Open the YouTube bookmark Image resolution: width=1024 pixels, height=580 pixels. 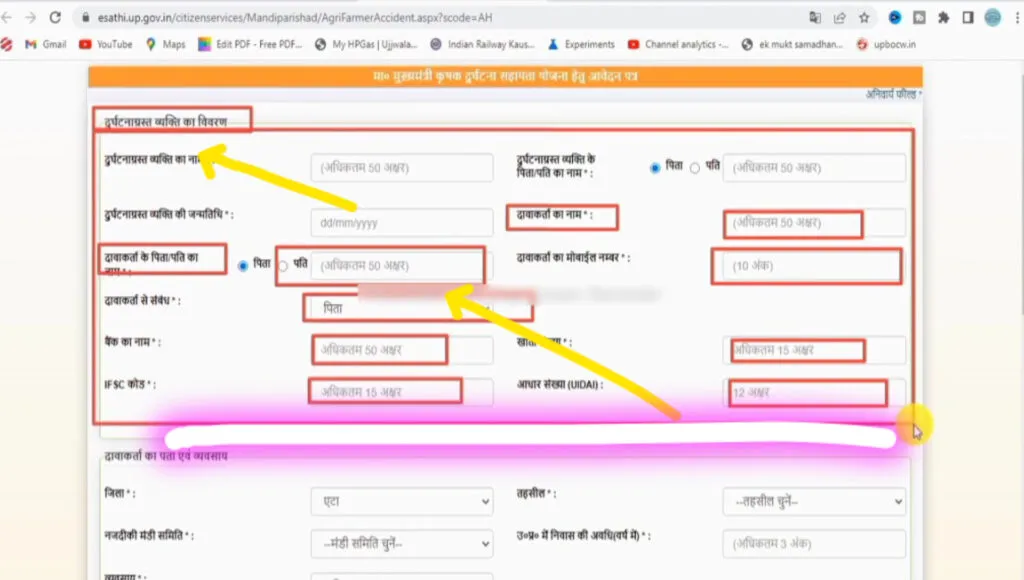point(105,44)
